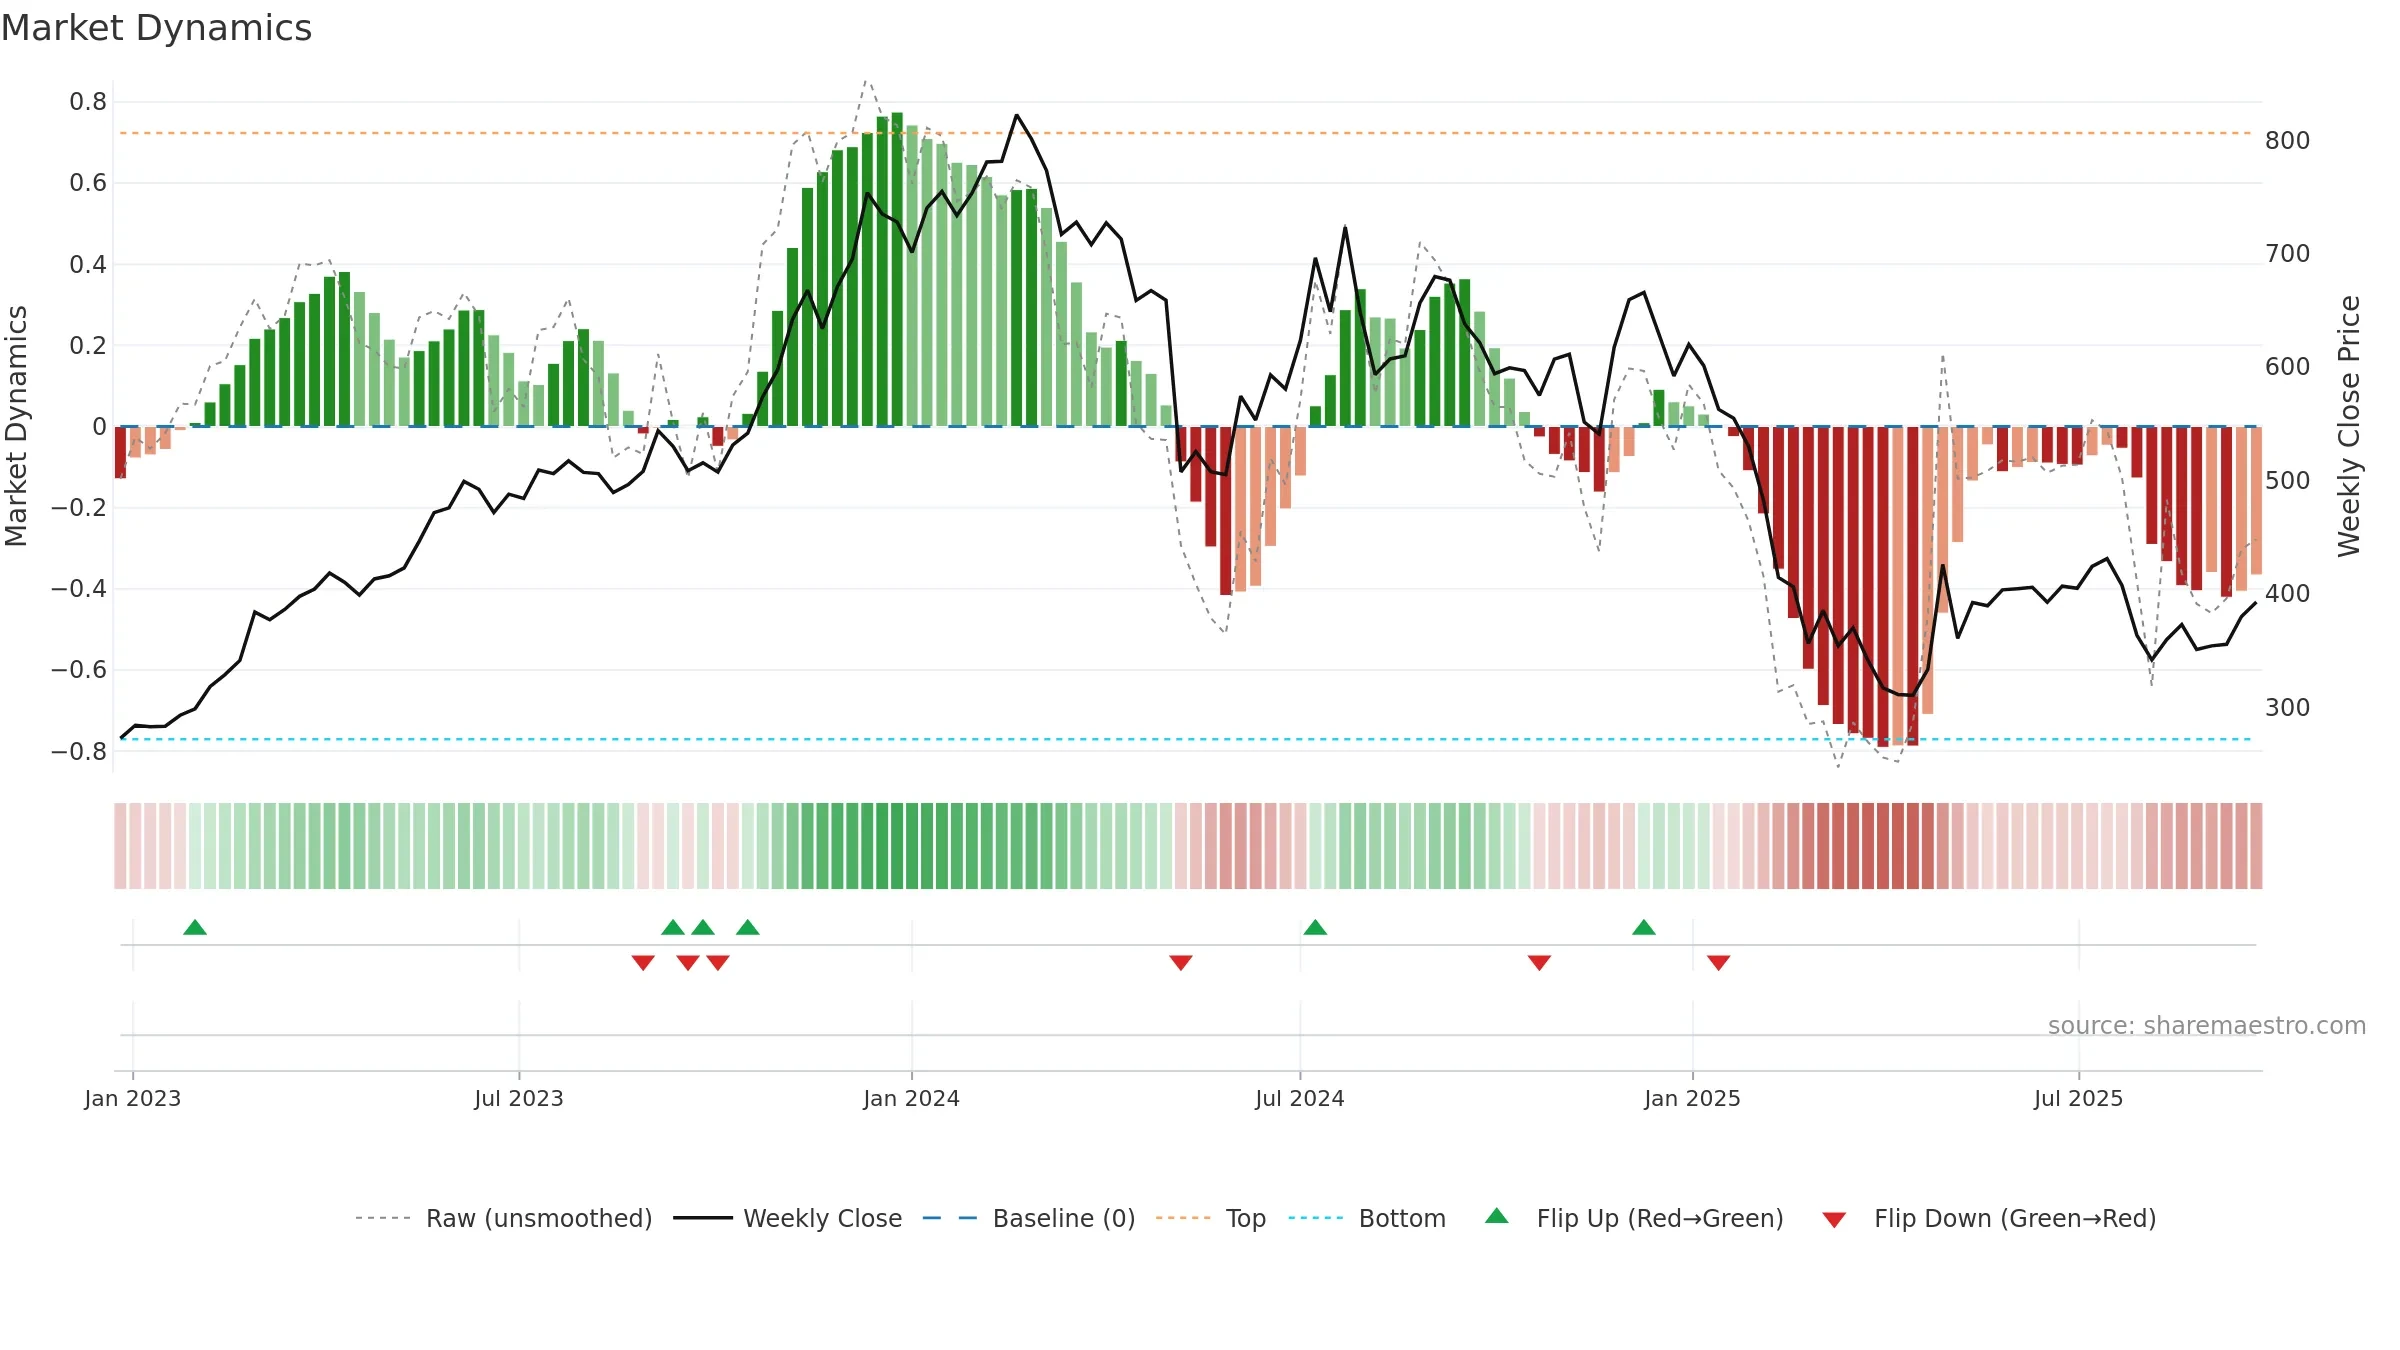Image resolution: width=2400 pixels, height=1350 pixels.
Task: Click the Jan 2023 x-axis label
Action: pos(133,1098)
